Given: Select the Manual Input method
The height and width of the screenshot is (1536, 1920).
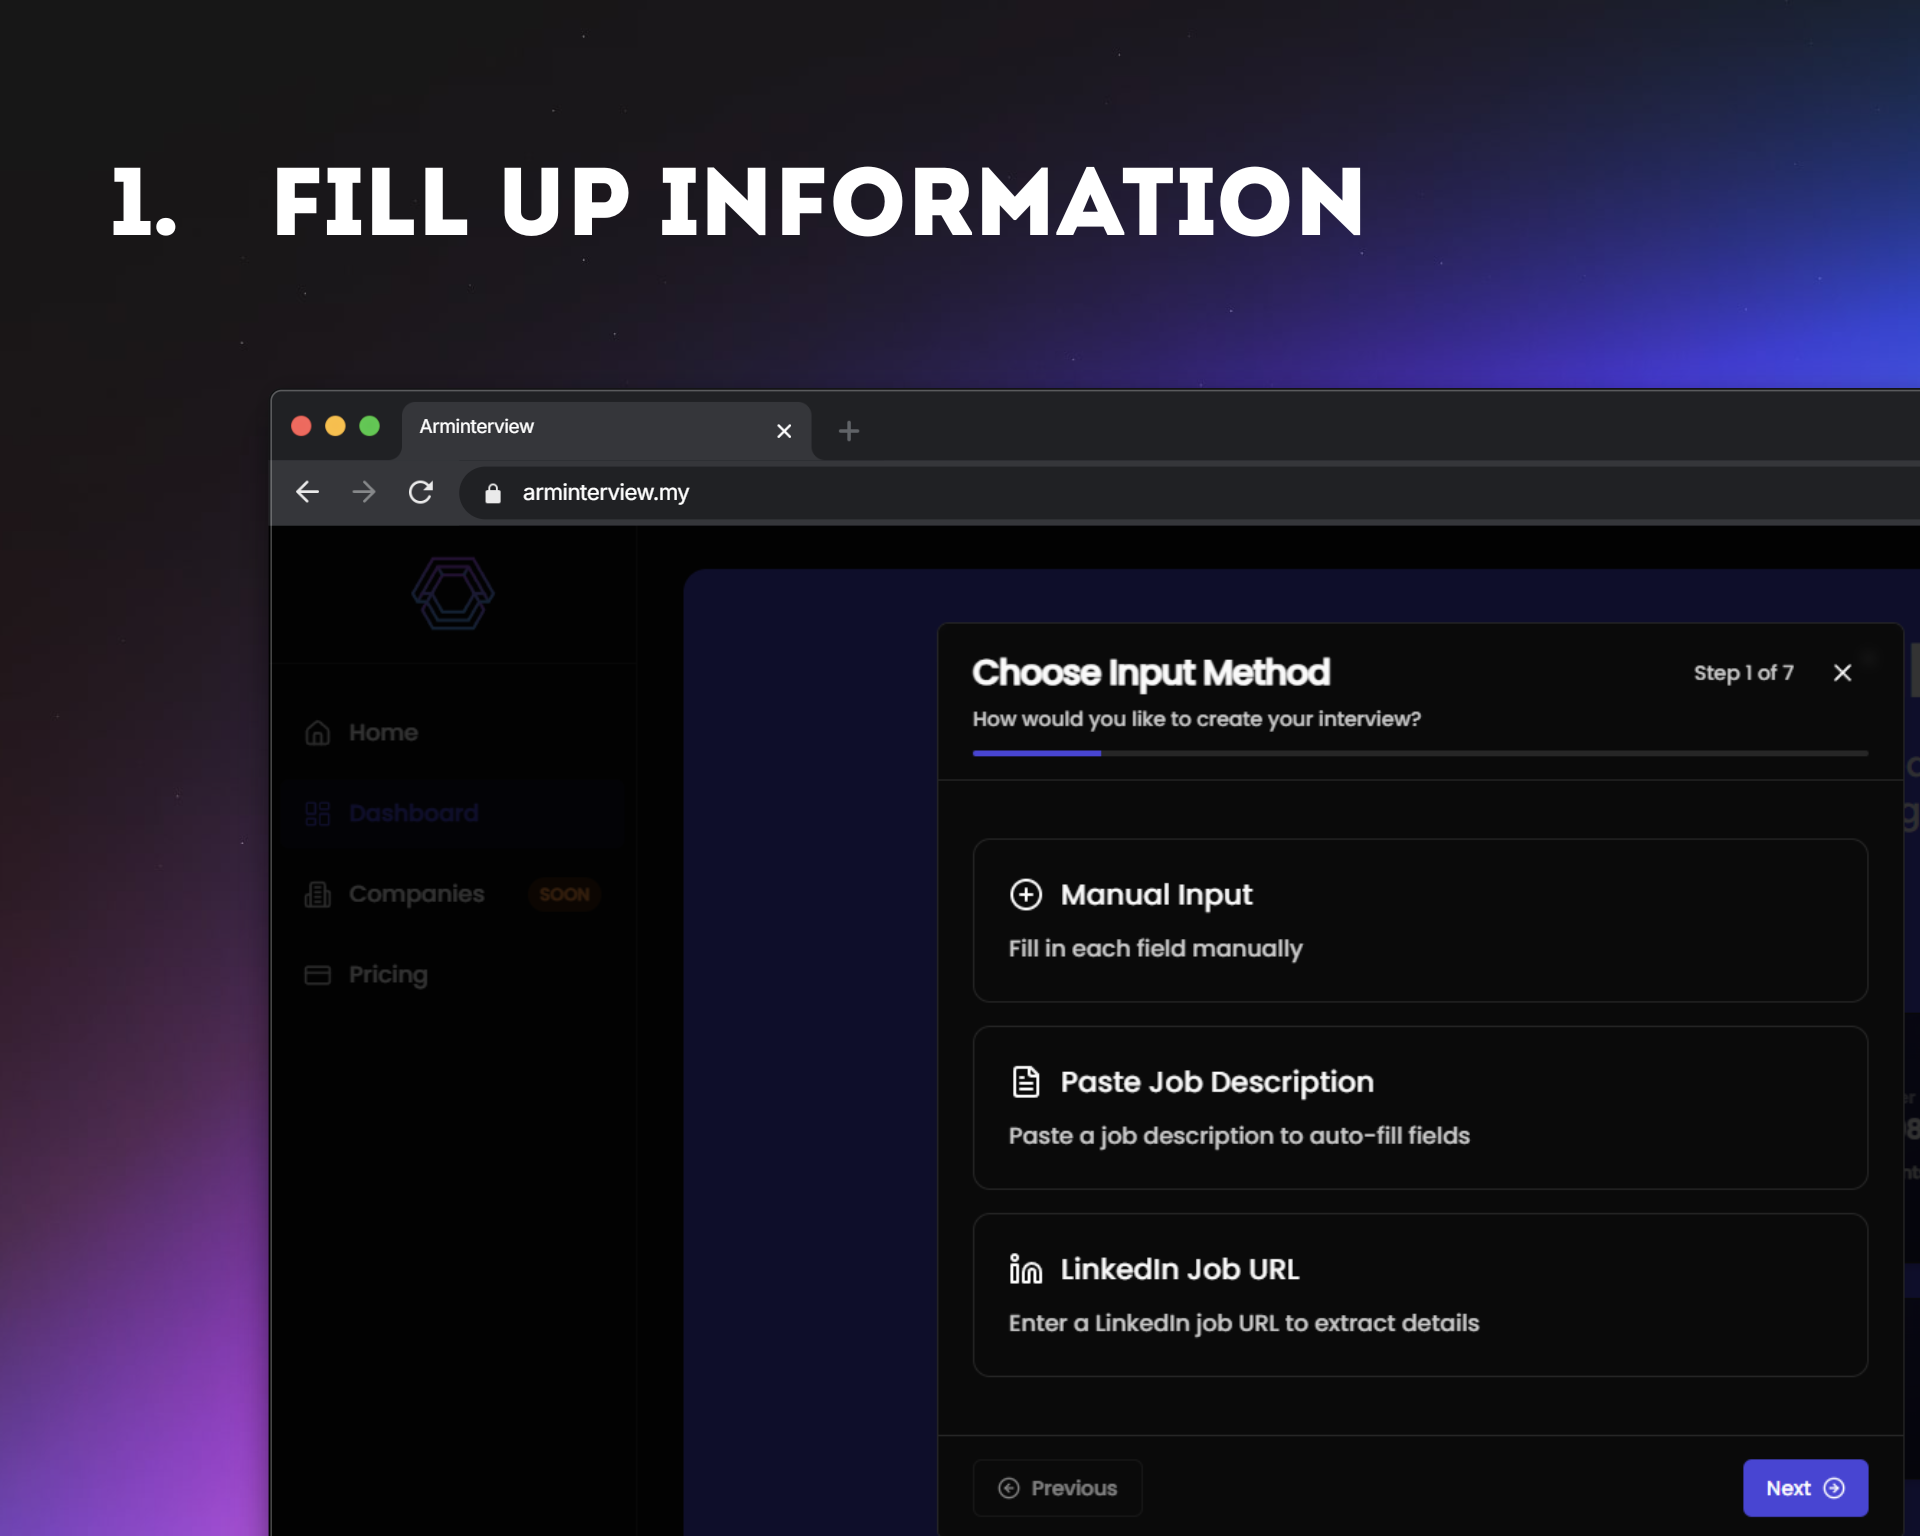Looking at the screenshot, I should pyautogui.click(x=1420, y=919).
